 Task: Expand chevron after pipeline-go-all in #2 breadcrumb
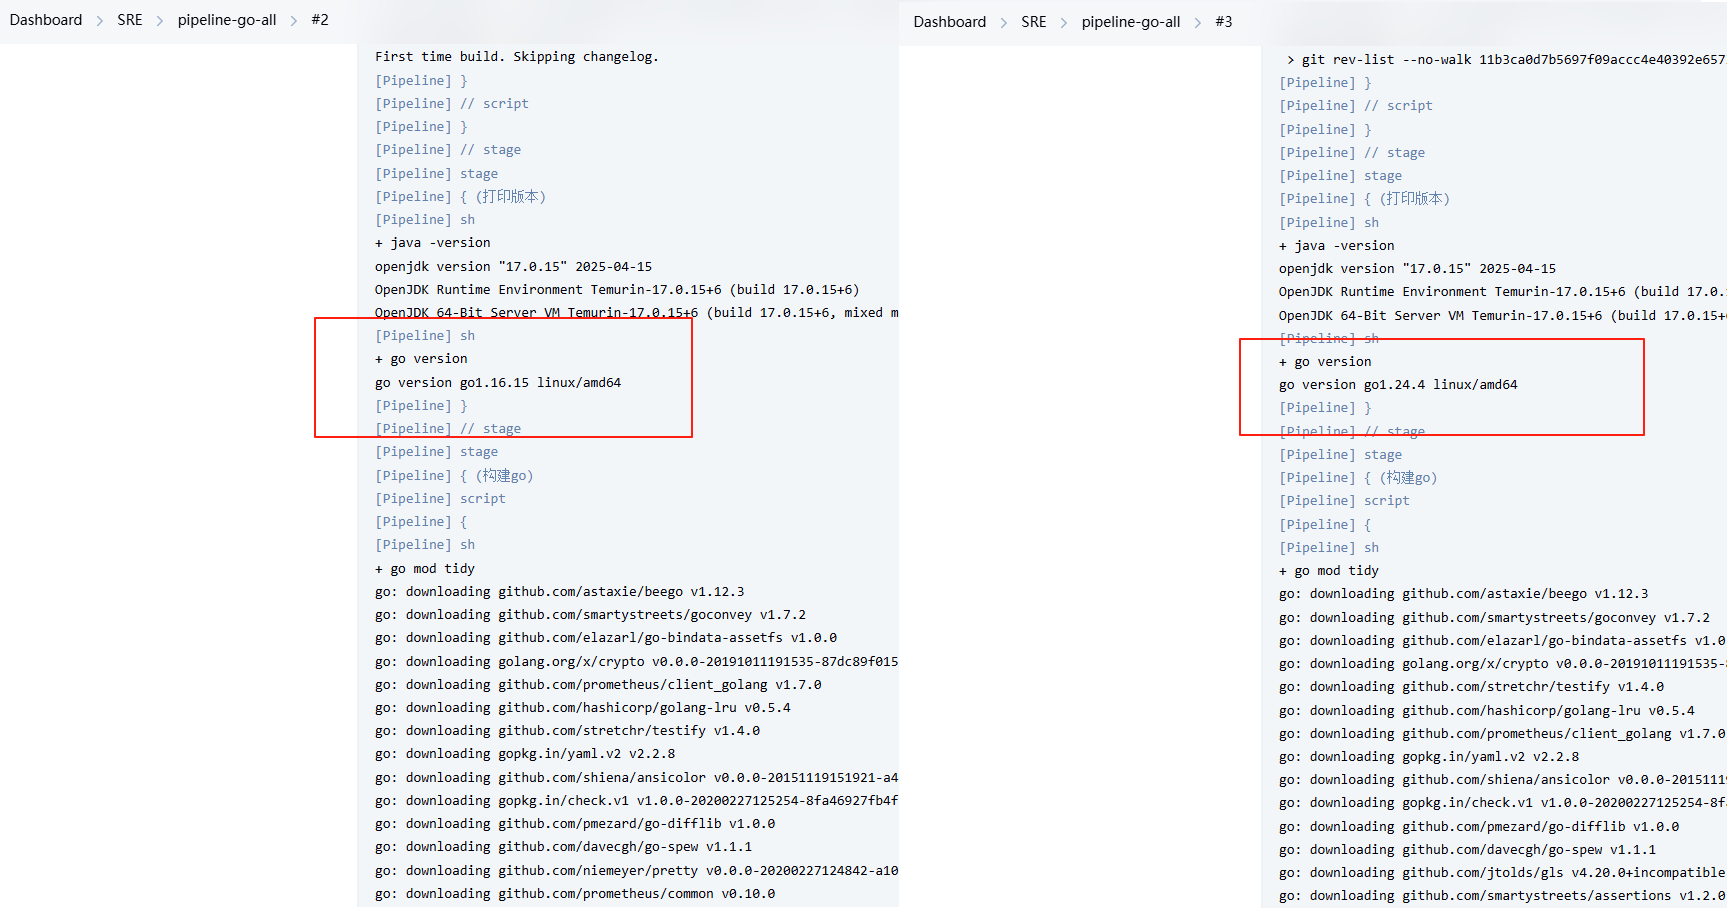tap(294, 21)
